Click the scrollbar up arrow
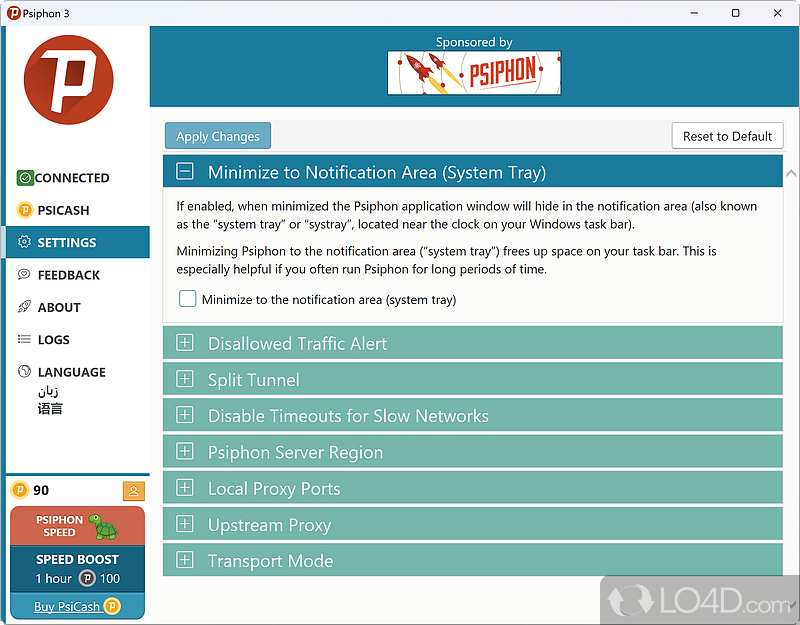The width and height of the screenshot is (800, 625). click(x=791, y=173)
